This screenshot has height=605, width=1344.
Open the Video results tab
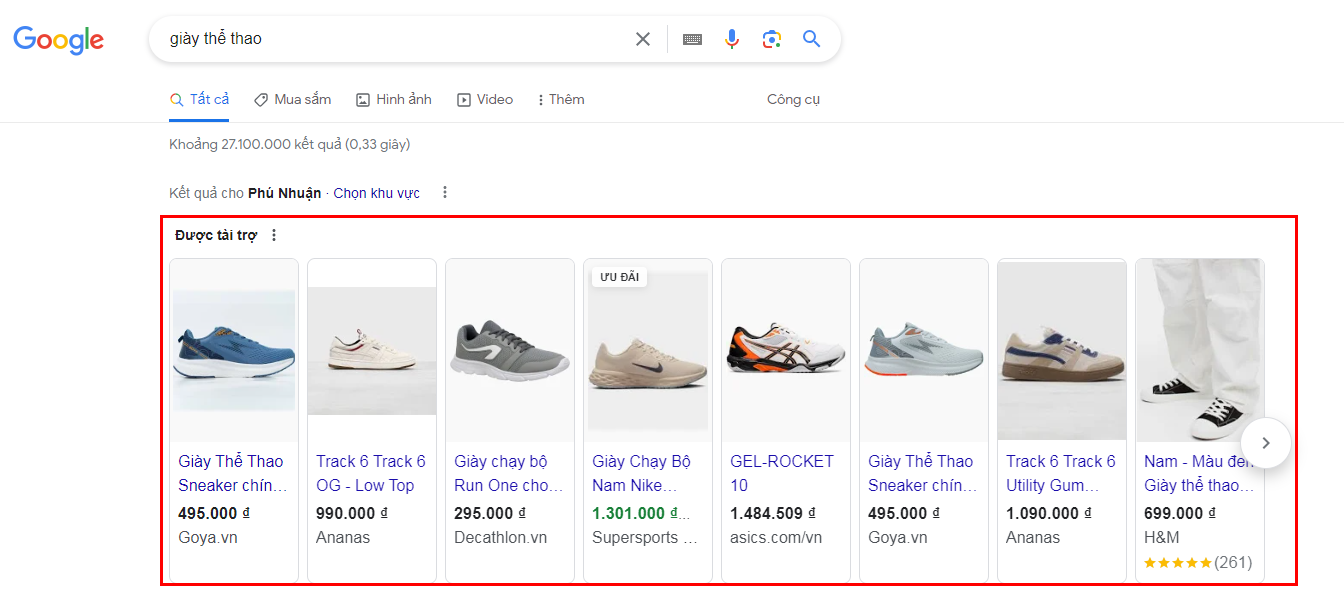pyautogui.click(x=485, y=100)
